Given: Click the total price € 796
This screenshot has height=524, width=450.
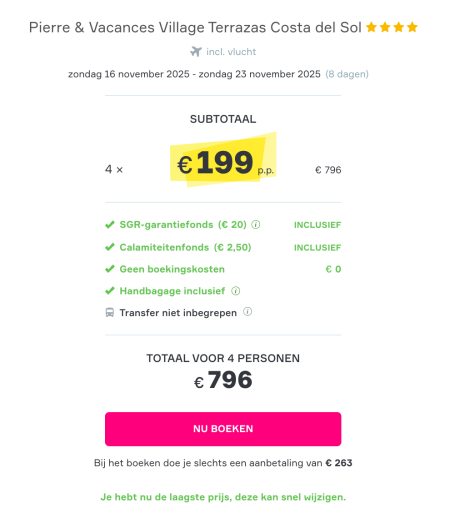Looking at the screenshot, I should (x=223, y=380).
